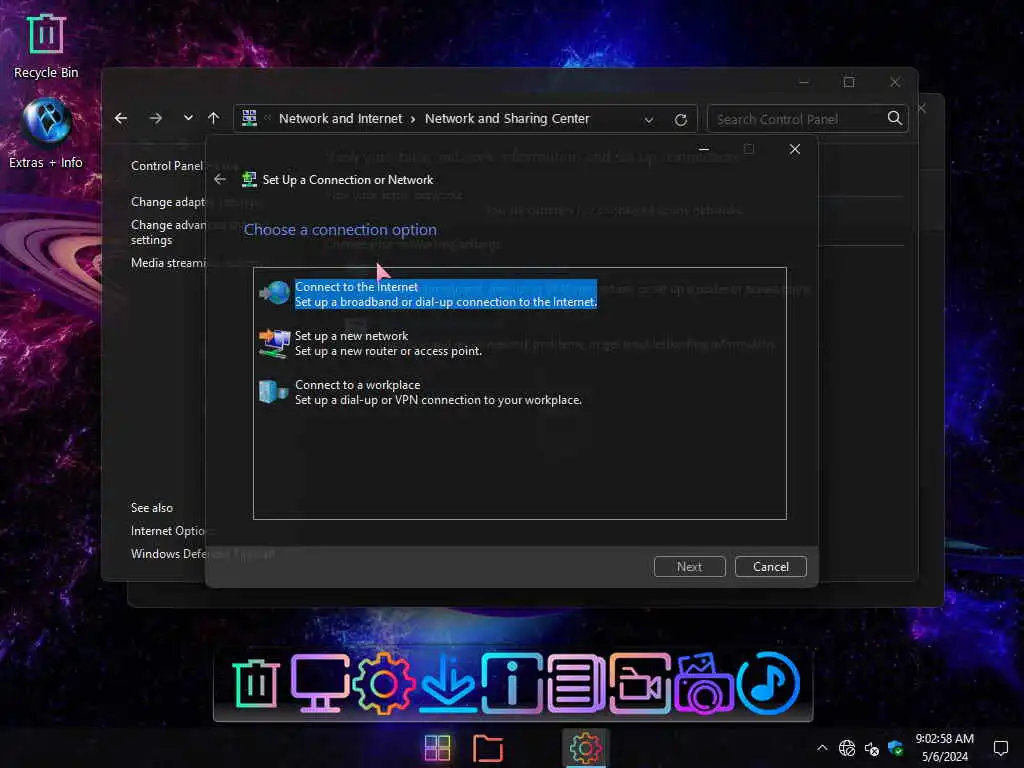Image resolution: width=1024 pixels, height=768 pixels.
Task: Click the Windows Security shield tray icon
Action: coord(895,748)
